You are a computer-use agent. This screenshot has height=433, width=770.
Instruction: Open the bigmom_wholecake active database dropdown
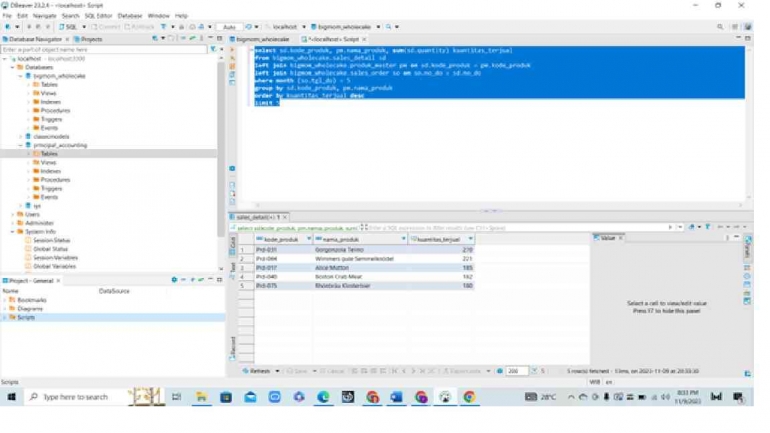point(345,27)
